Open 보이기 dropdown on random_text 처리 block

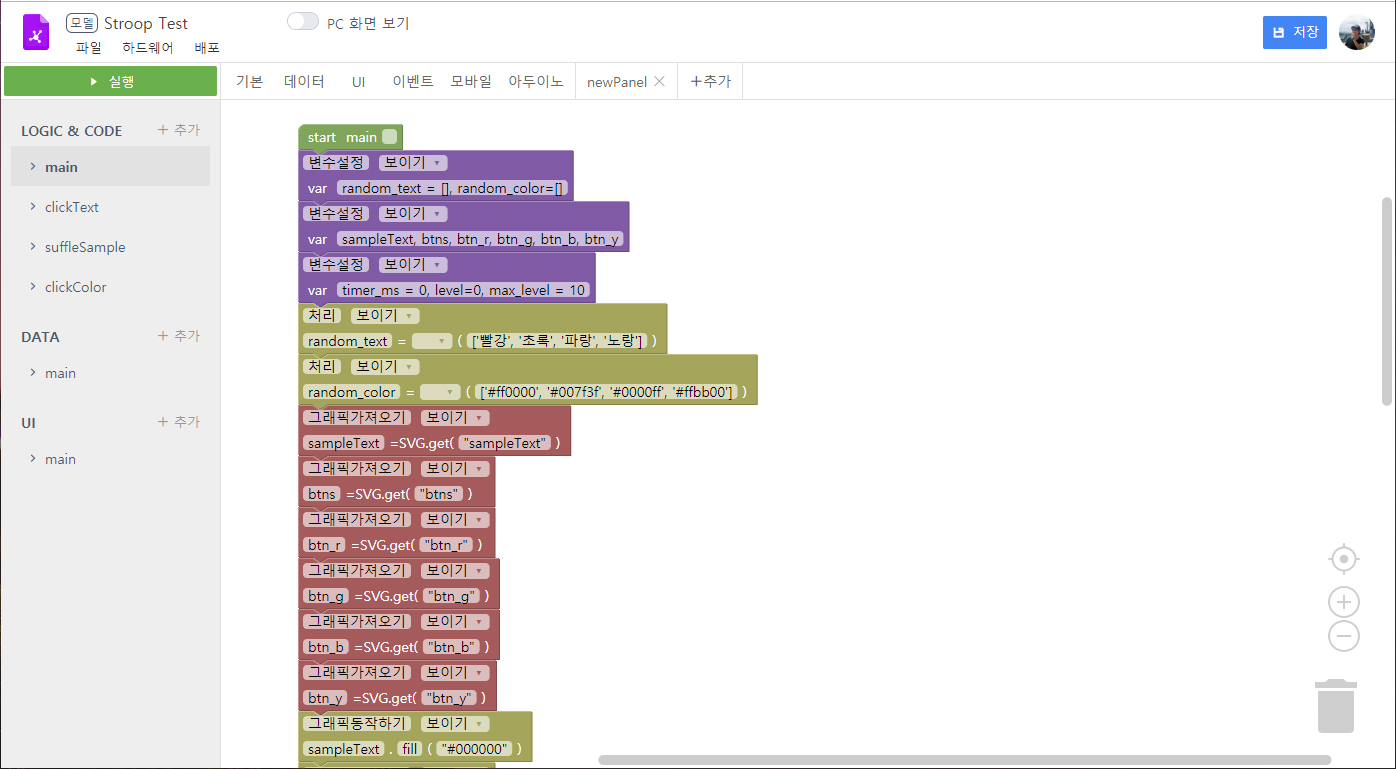tap(385, 315)
